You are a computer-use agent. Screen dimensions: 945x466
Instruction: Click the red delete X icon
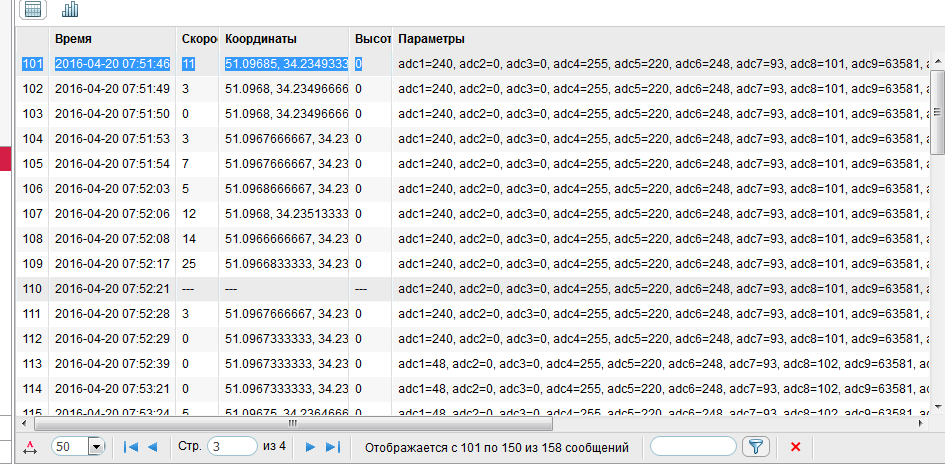pyautogui.click(x=796, y=447)
